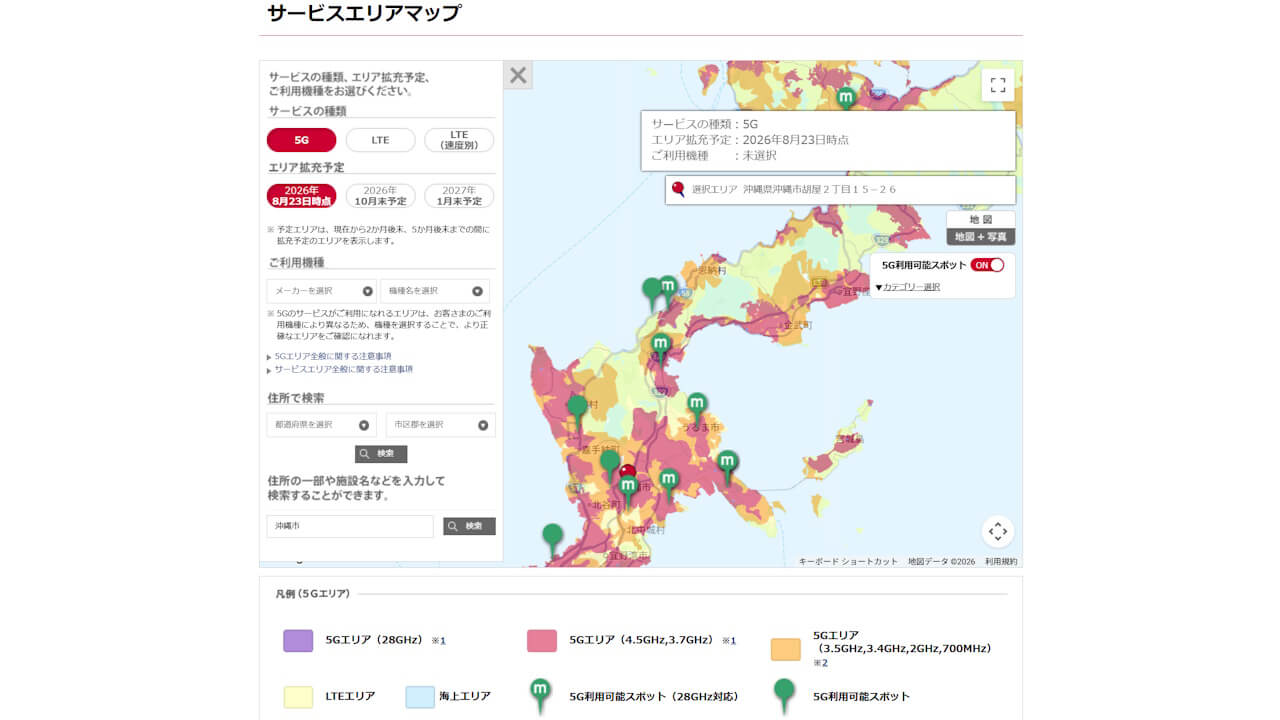Open the 都道府県を選択 dropdown
Image resolution: width=1280 pixels, height=720 pixels.
(x=322, y=425)
